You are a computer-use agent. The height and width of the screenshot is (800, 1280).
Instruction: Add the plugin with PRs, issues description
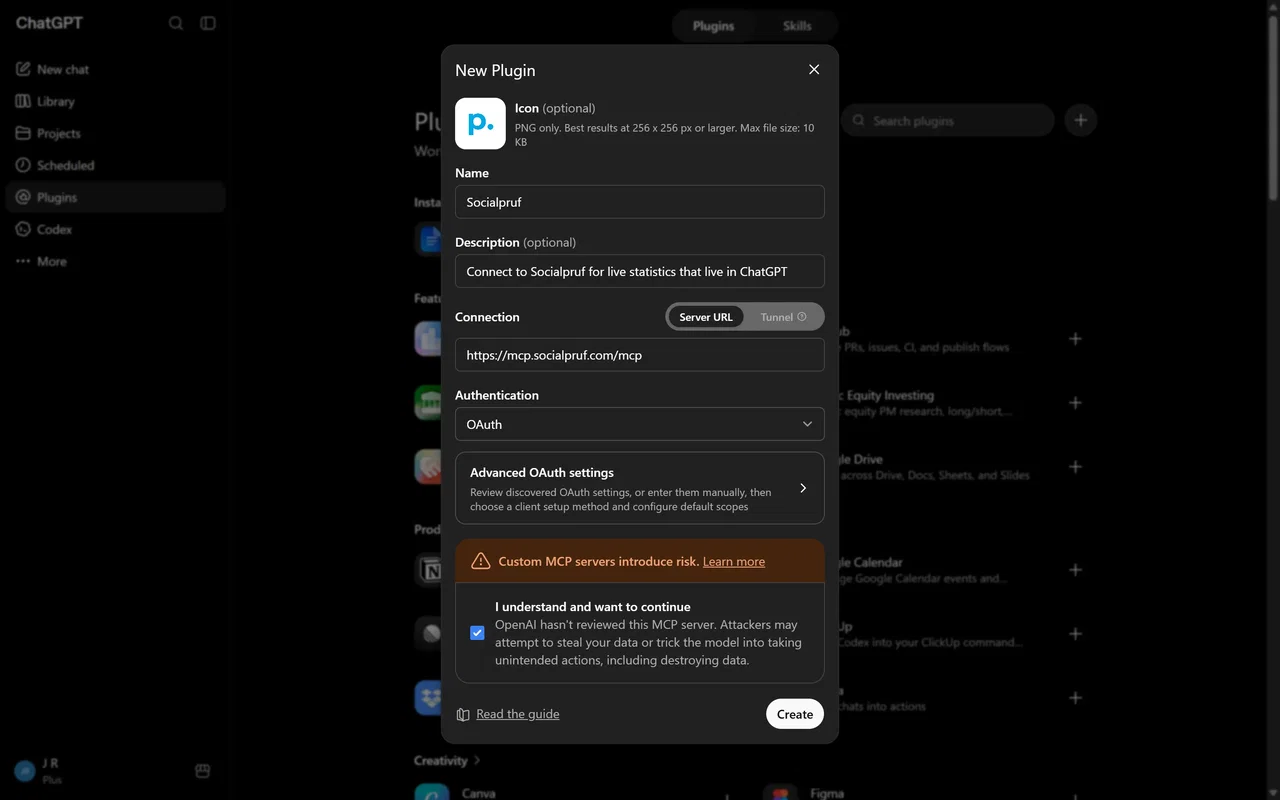coord(1075,338)
